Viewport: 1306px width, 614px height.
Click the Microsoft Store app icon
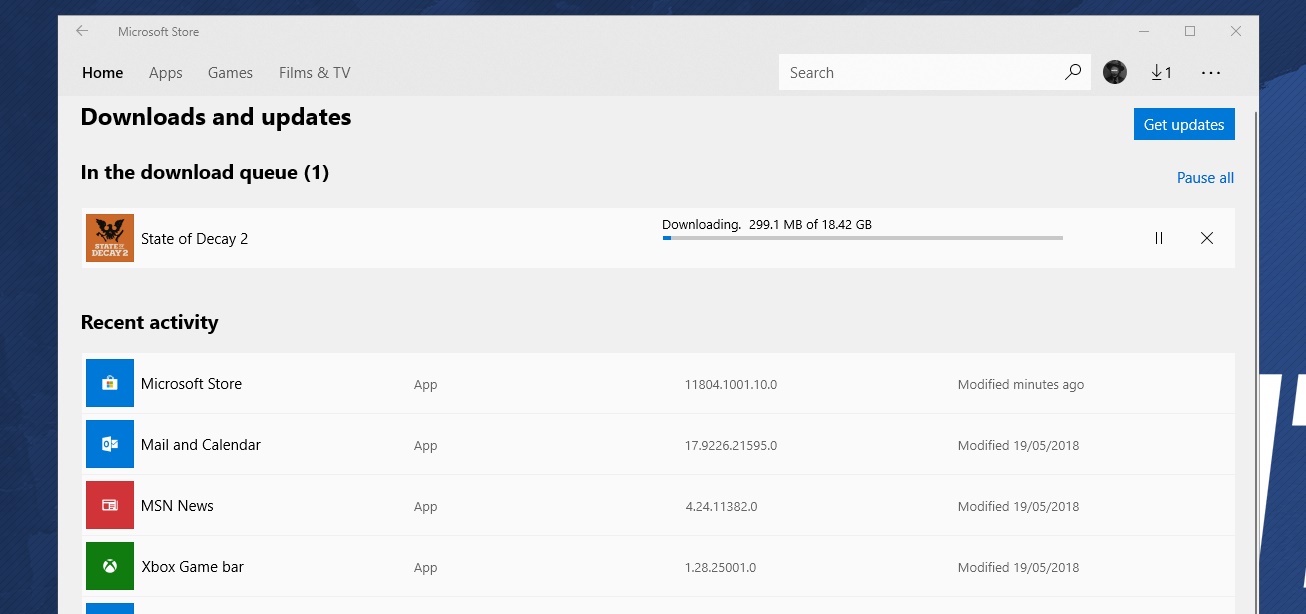click(x=110, y=383)
